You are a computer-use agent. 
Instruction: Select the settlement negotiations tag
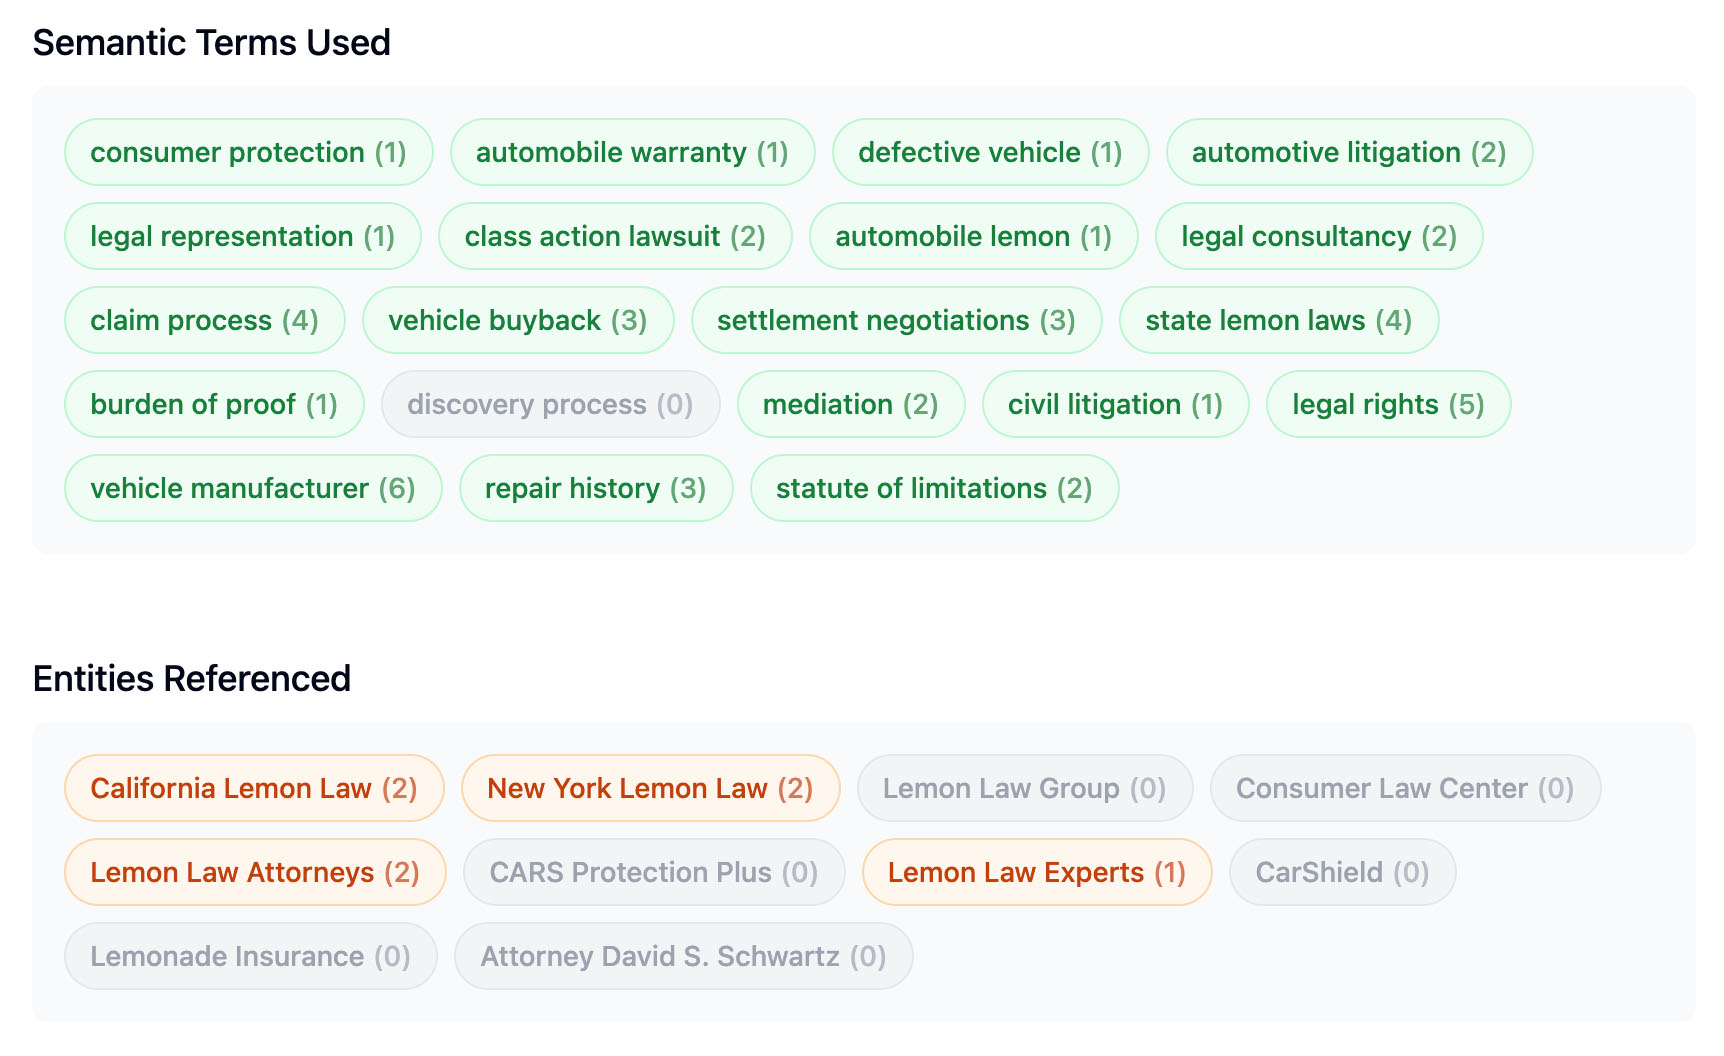(896, 320)
